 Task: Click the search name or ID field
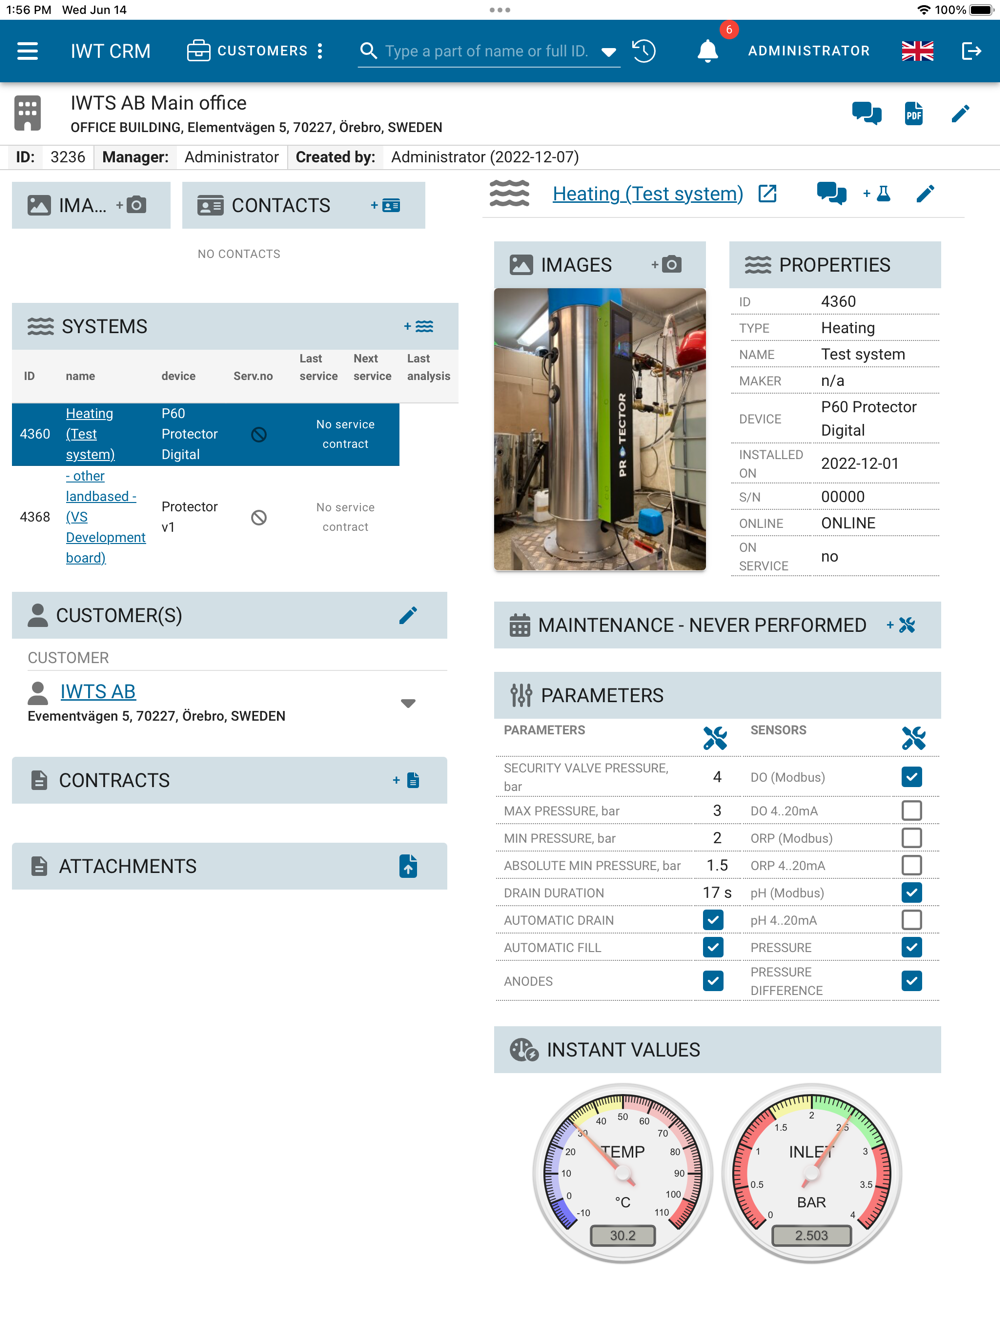click(x=487, y=51)
